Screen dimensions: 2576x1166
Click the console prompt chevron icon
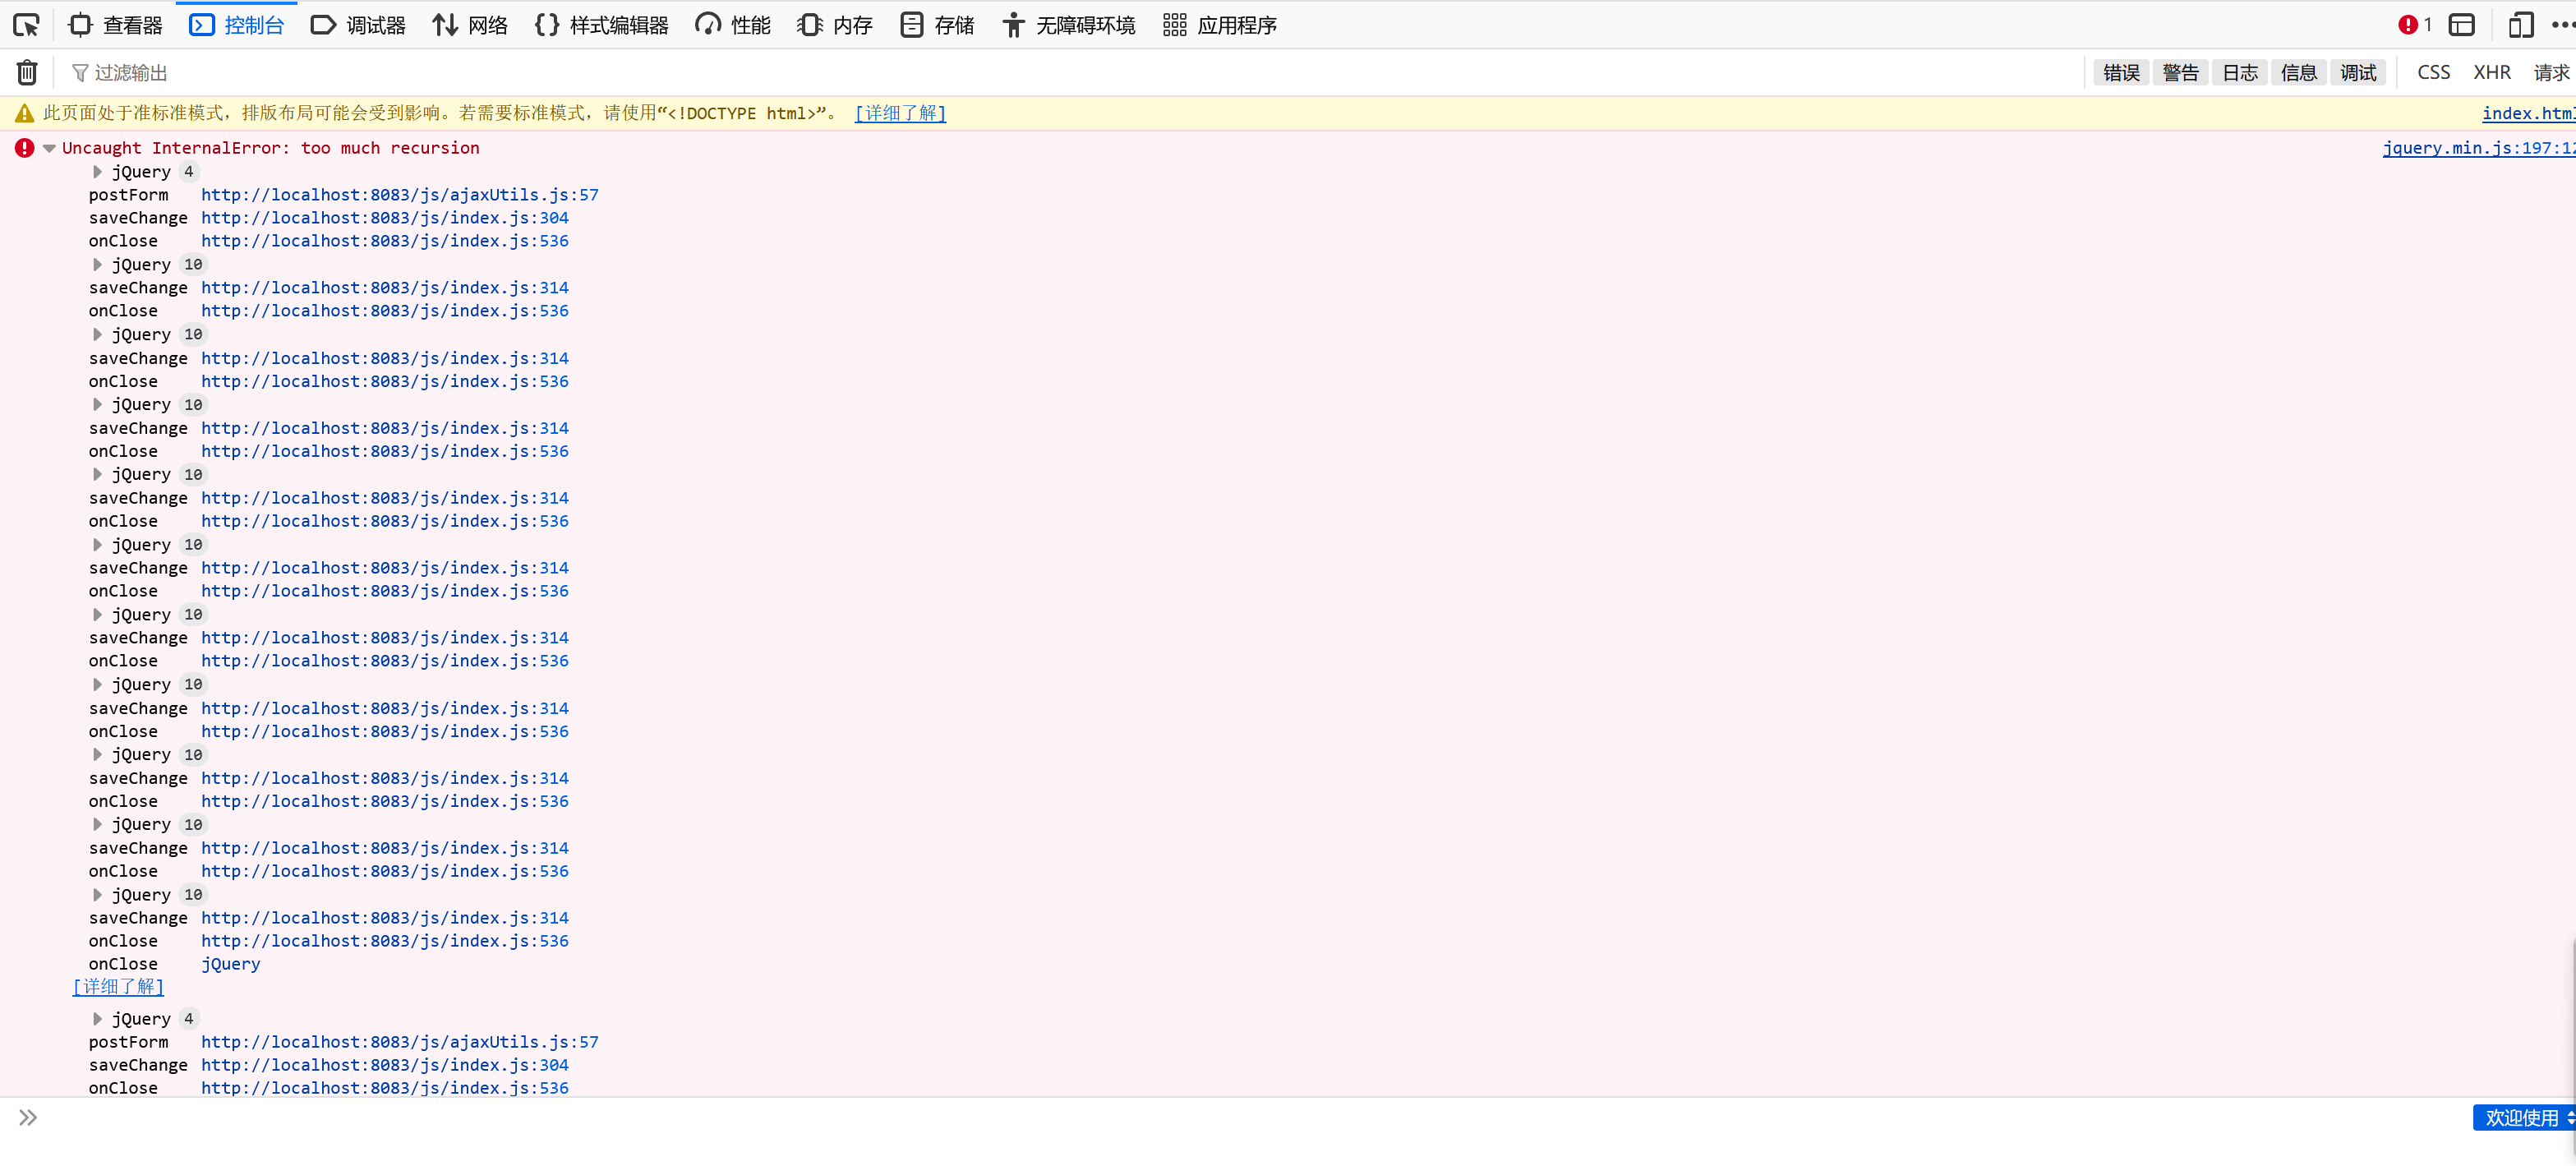(x=28, y=1118)
